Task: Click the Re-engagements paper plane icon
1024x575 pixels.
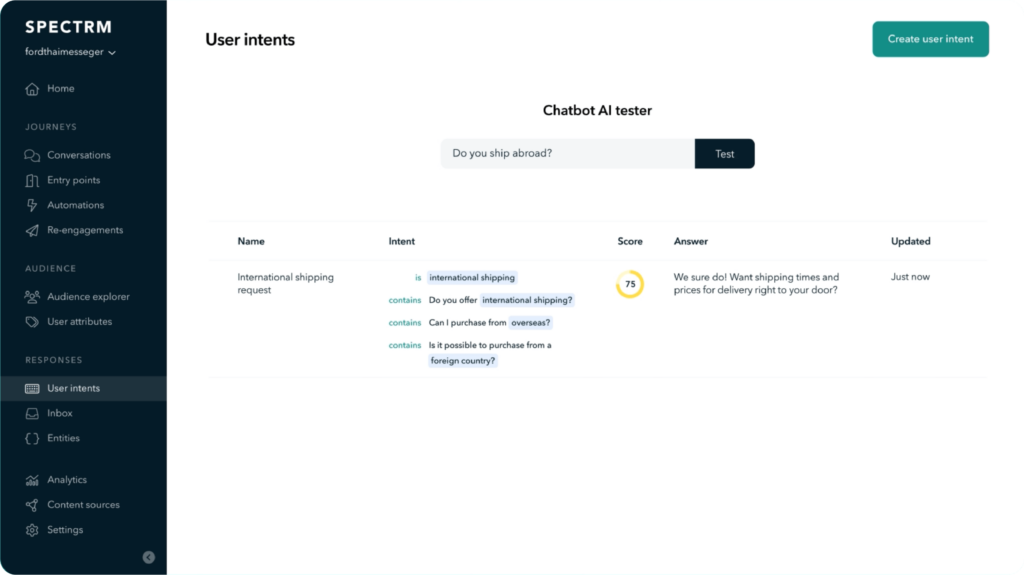Action: tap(32, 231)
